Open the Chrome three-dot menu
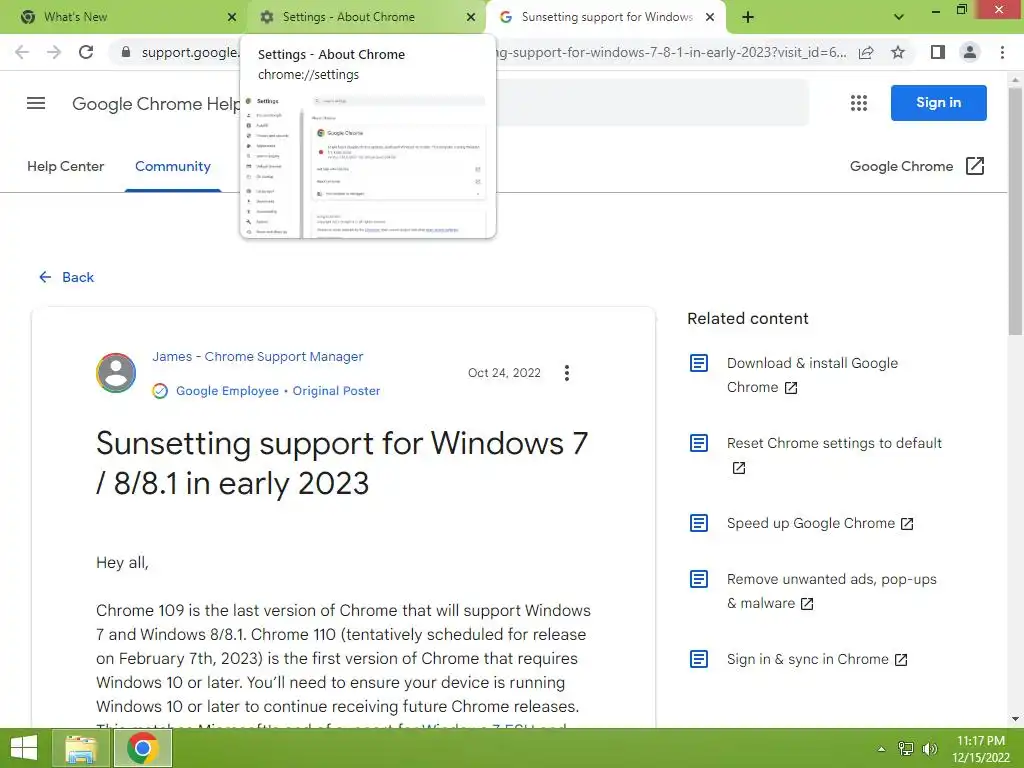Image resolution: width=1024 pixels, height=768 pixels. 1002,52
